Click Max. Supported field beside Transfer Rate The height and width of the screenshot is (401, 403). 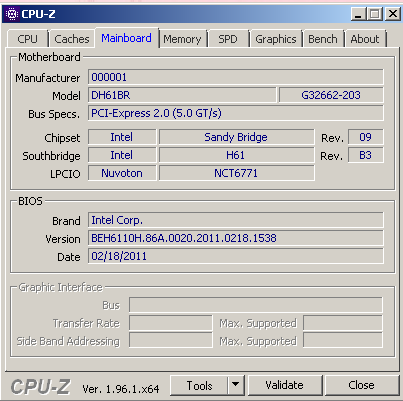click(343, 323)
